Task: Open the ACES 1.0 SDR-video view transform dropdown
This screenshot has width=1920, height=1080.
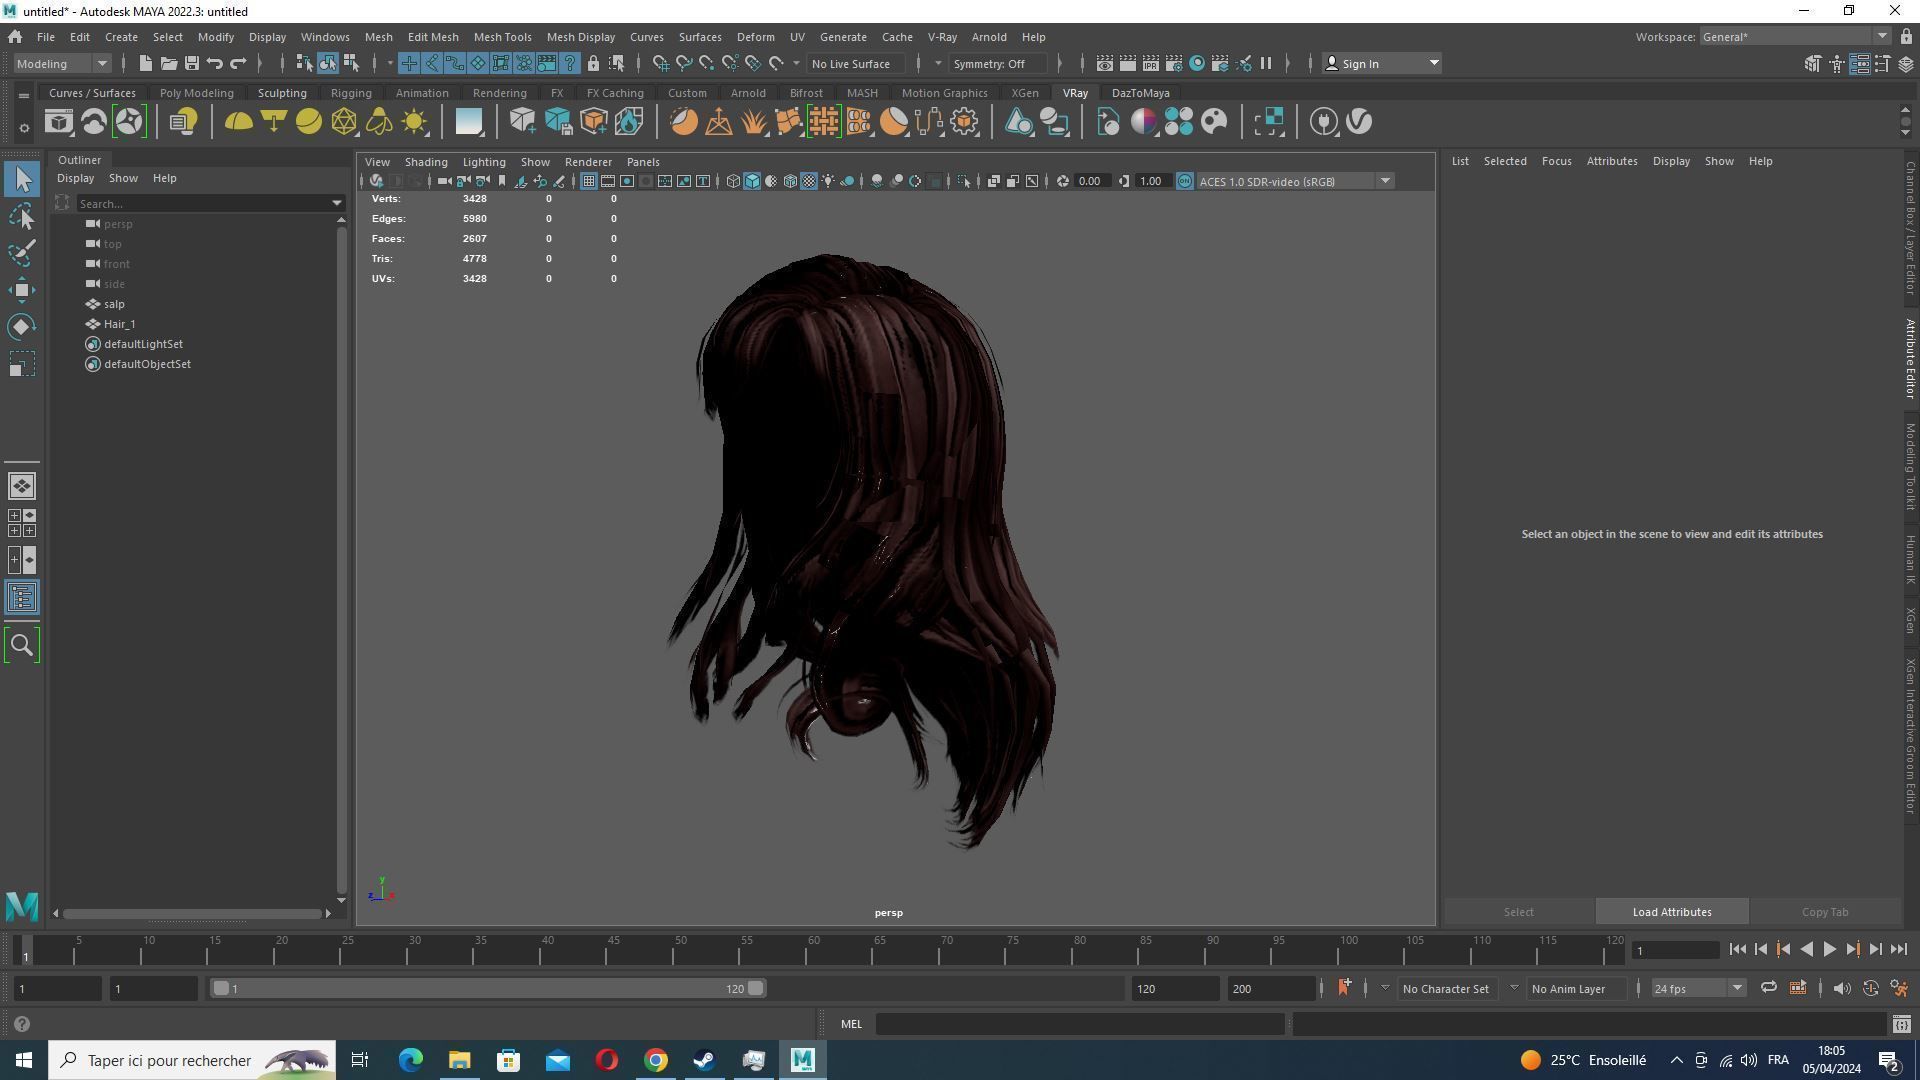Action: pos(1295,181)
